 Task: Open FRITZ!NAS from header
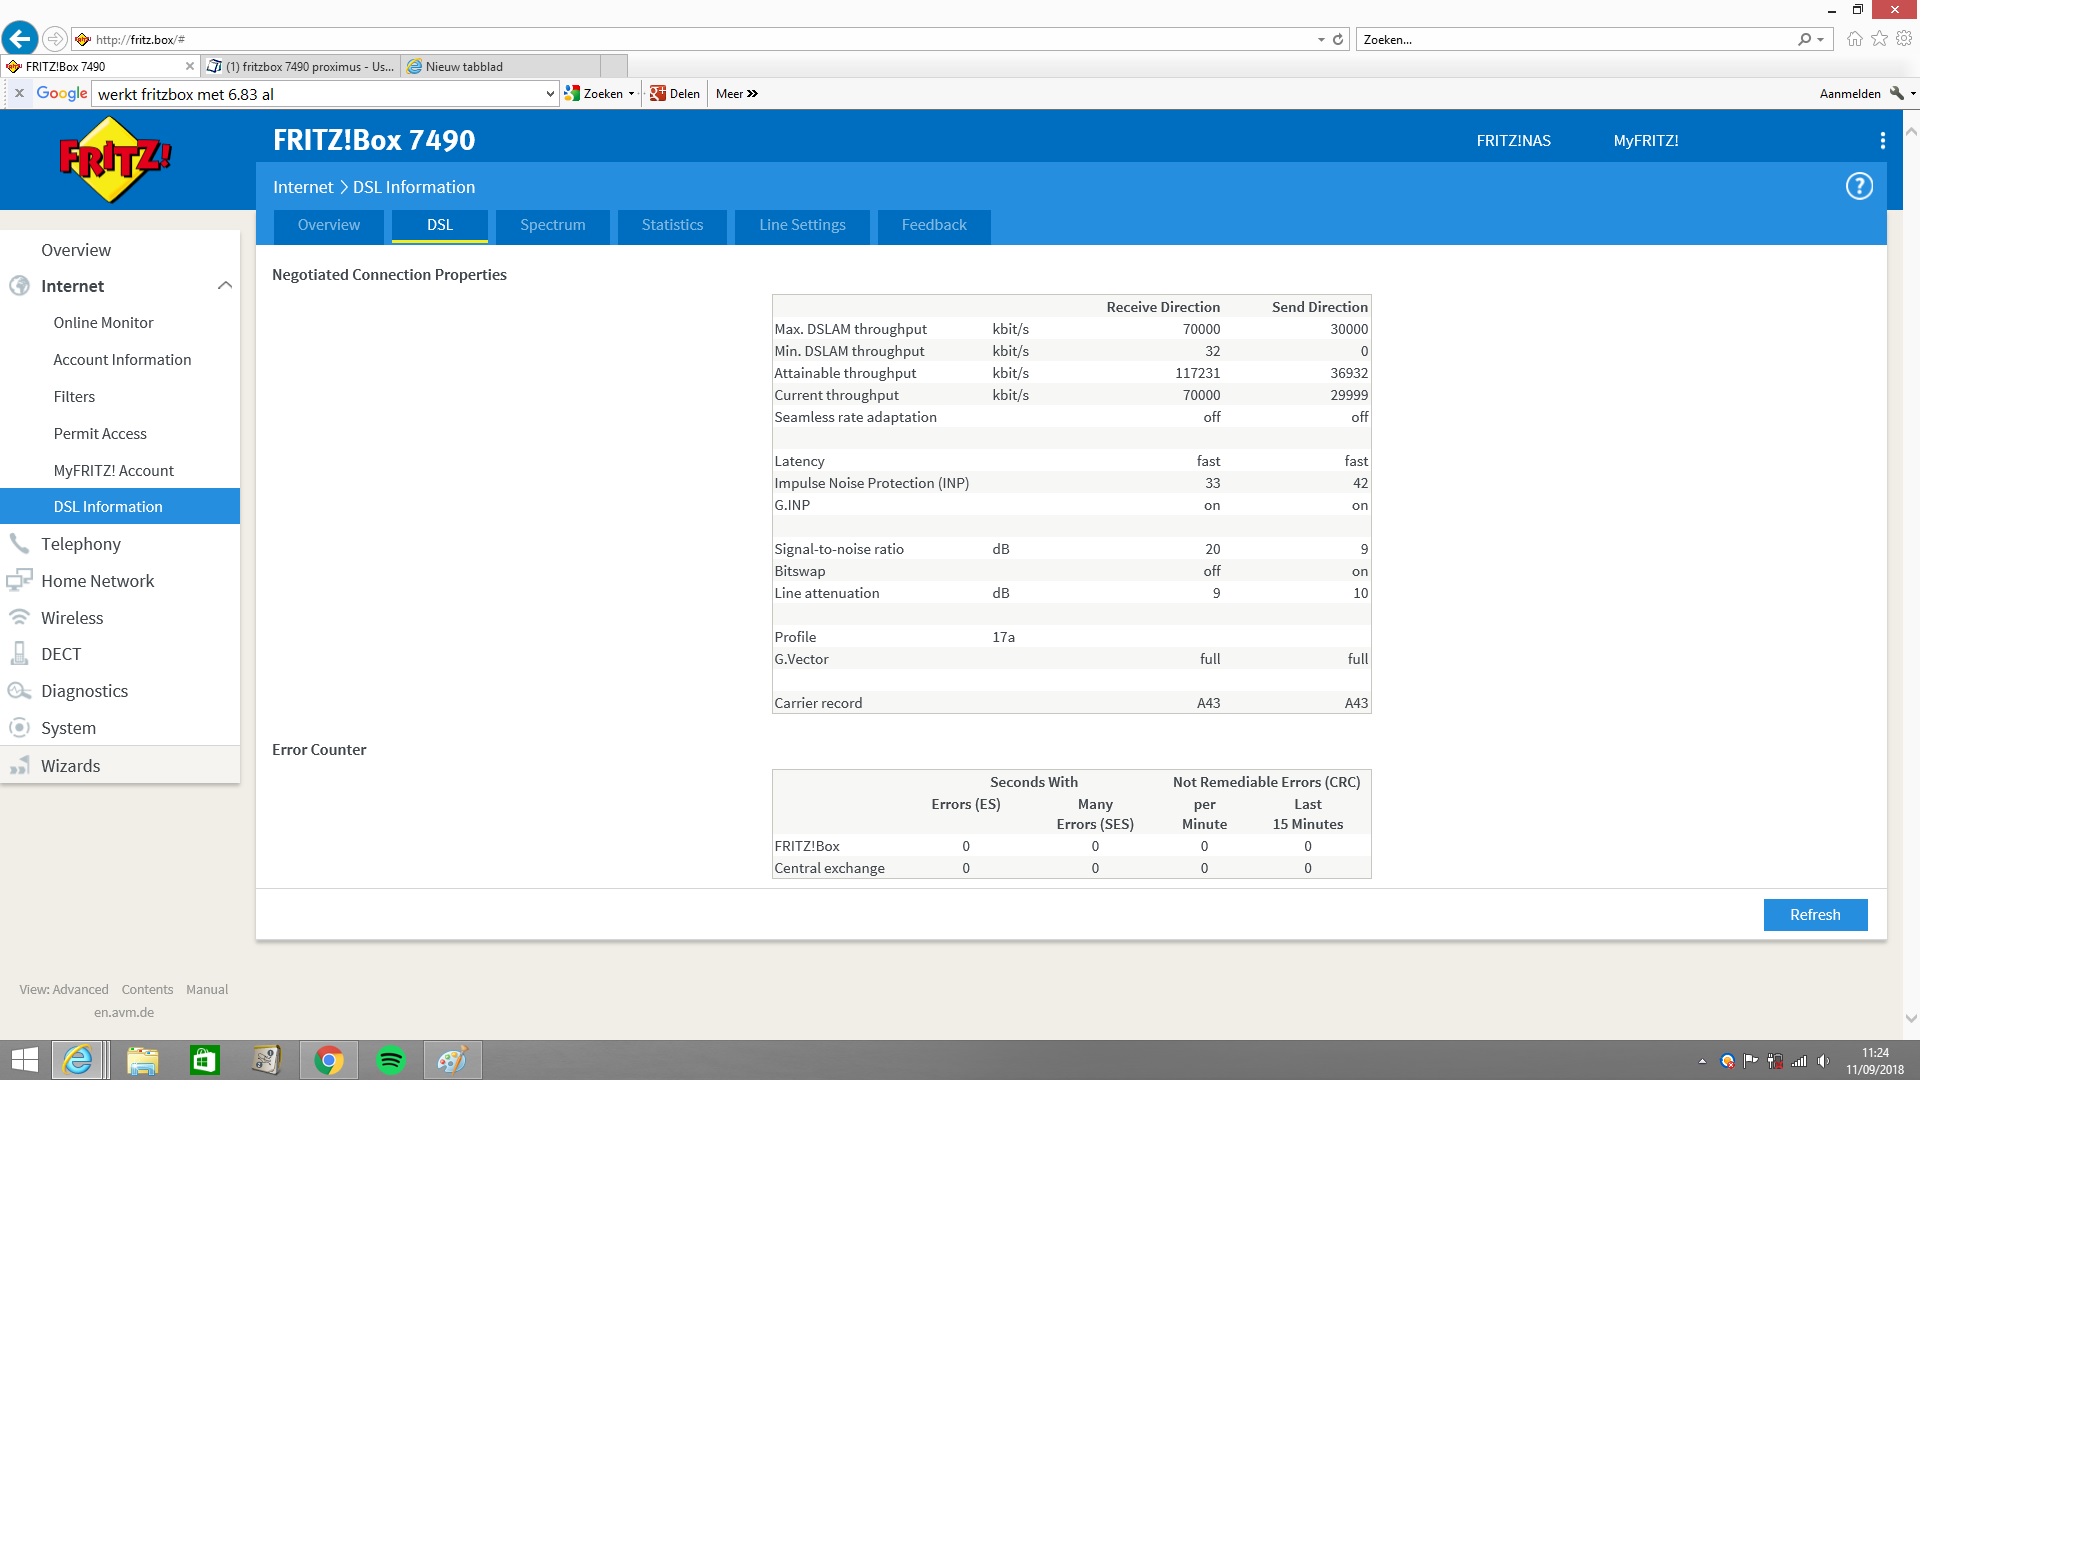[1512, 141]
